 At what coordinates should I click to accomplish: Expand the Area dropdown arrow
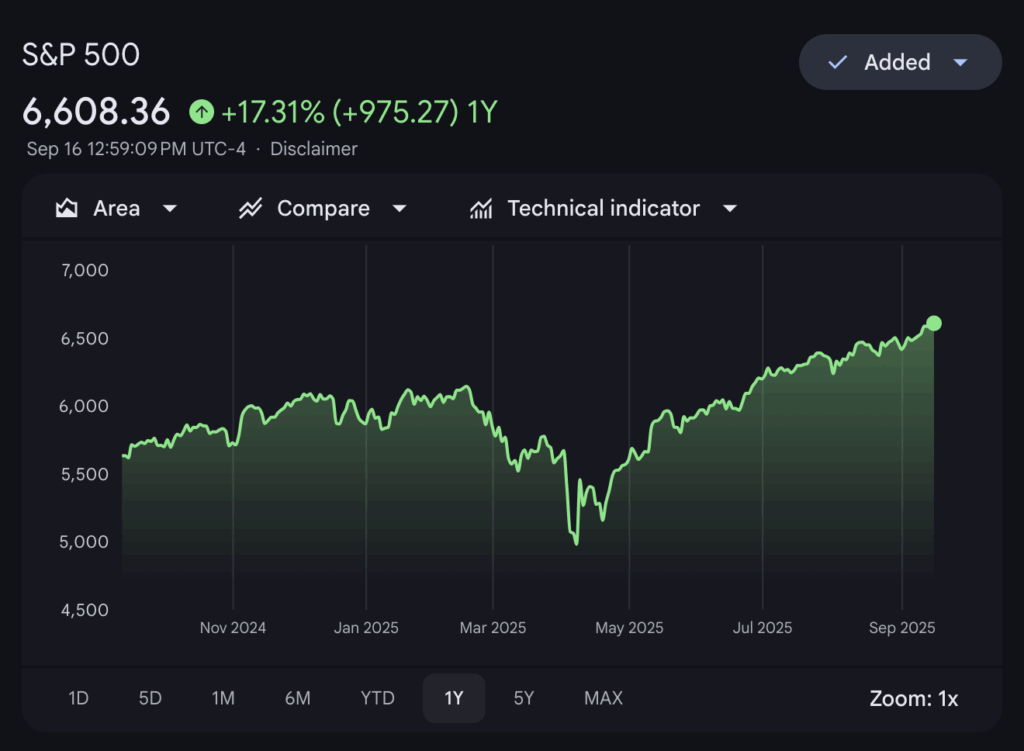[x=170, y=208]
